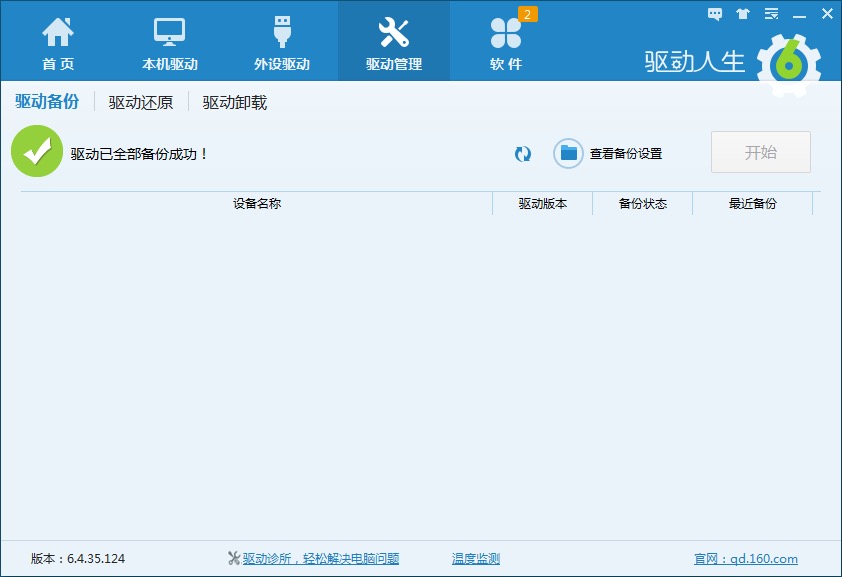Image resolution: width=842 pixels, height=577 pixels.
Task: Switch to the 驱动卸载 tab
Action: coord(235,102)
